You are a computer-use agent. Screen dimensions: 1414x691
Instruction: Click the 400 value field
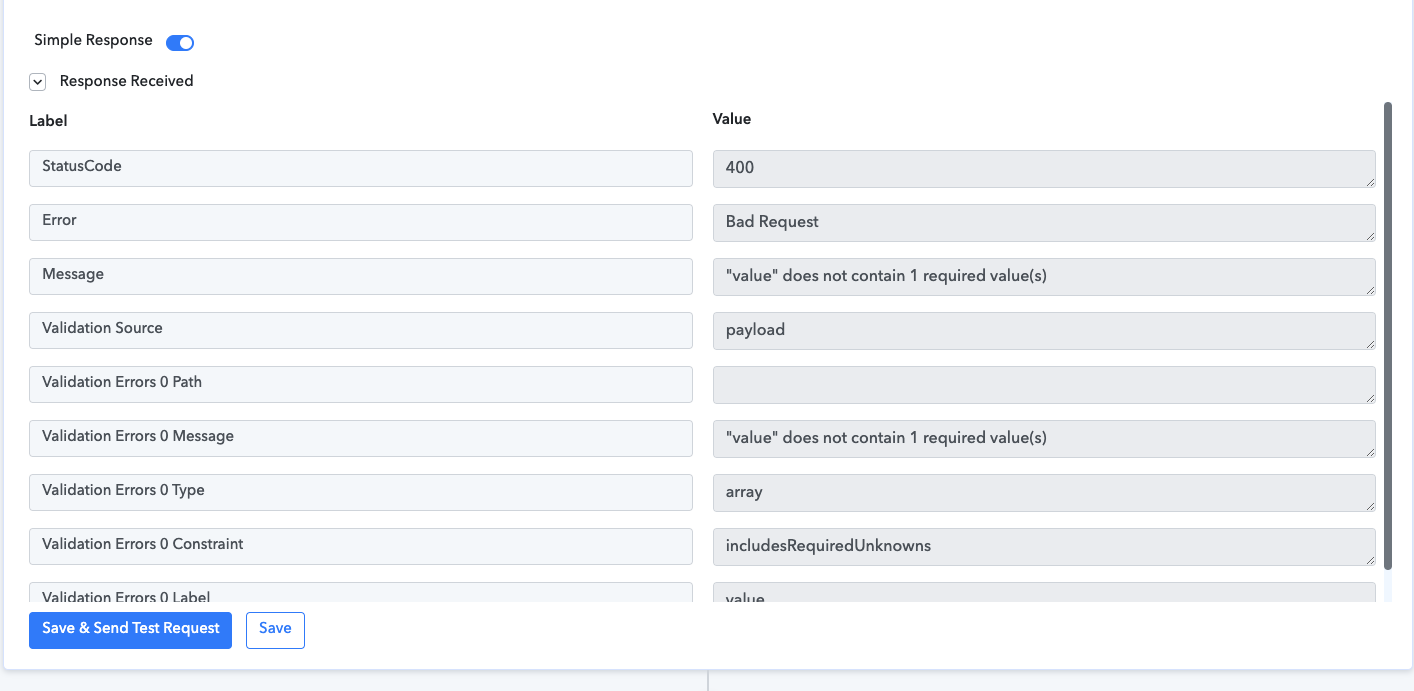[1044, 169]
